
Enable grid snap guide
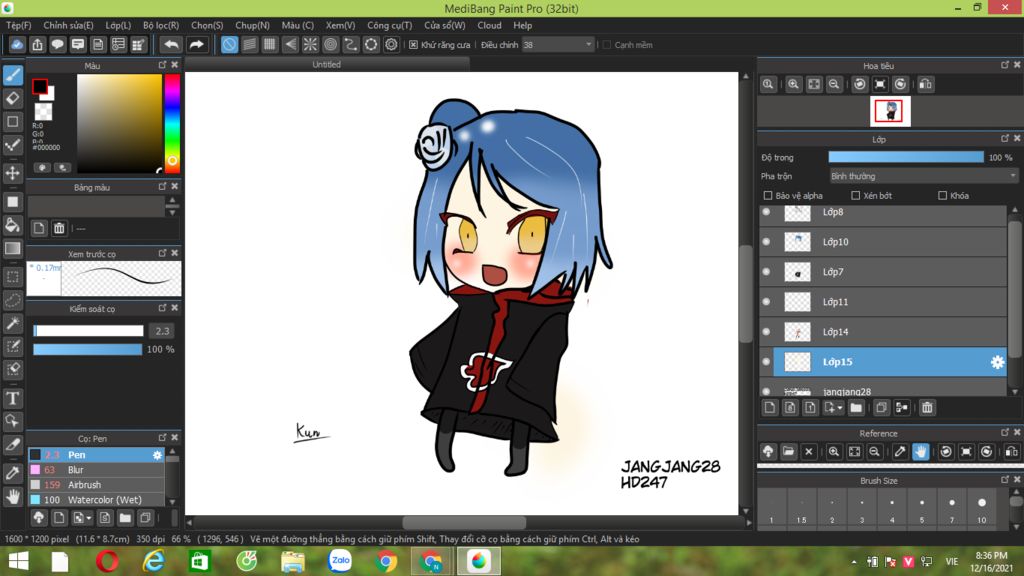click(x=270, y=44)
